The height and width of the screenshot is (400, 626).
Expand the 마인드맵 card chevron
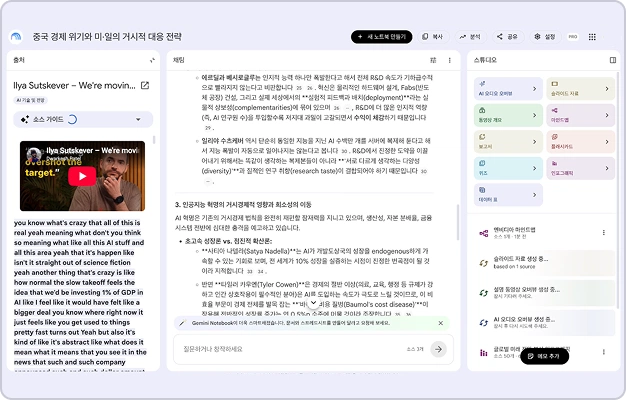pos(607,115)
